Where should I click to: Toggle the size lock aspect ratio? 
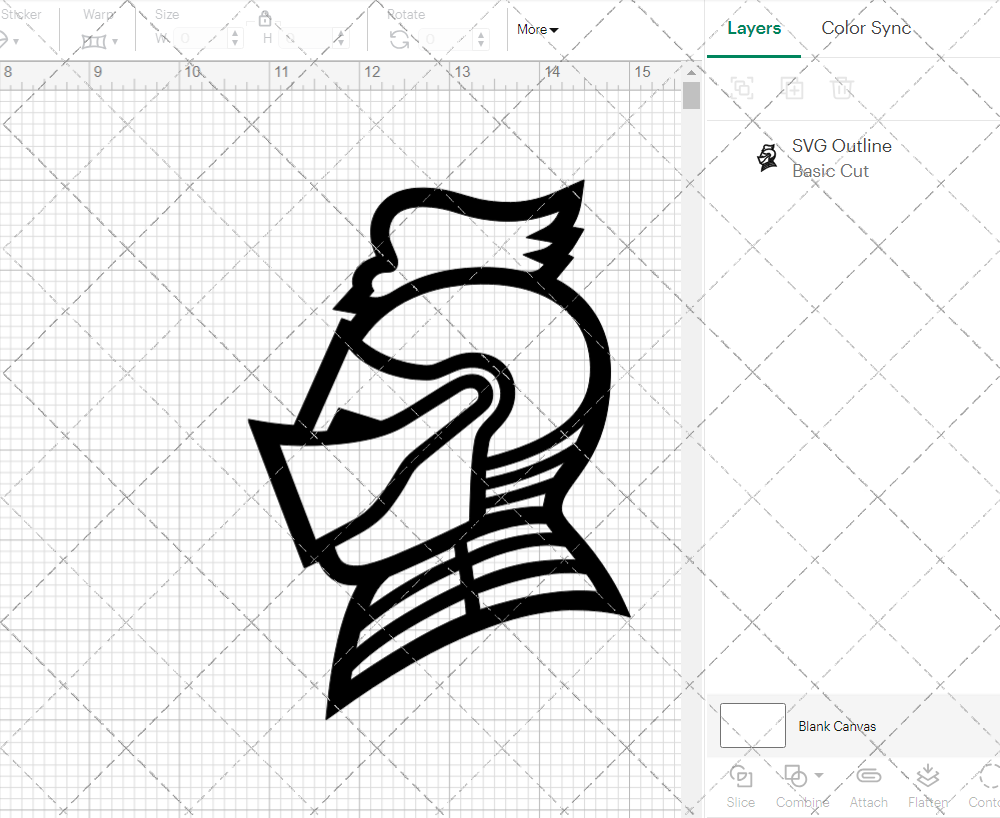pyautogui.click(x=265, y=18)
